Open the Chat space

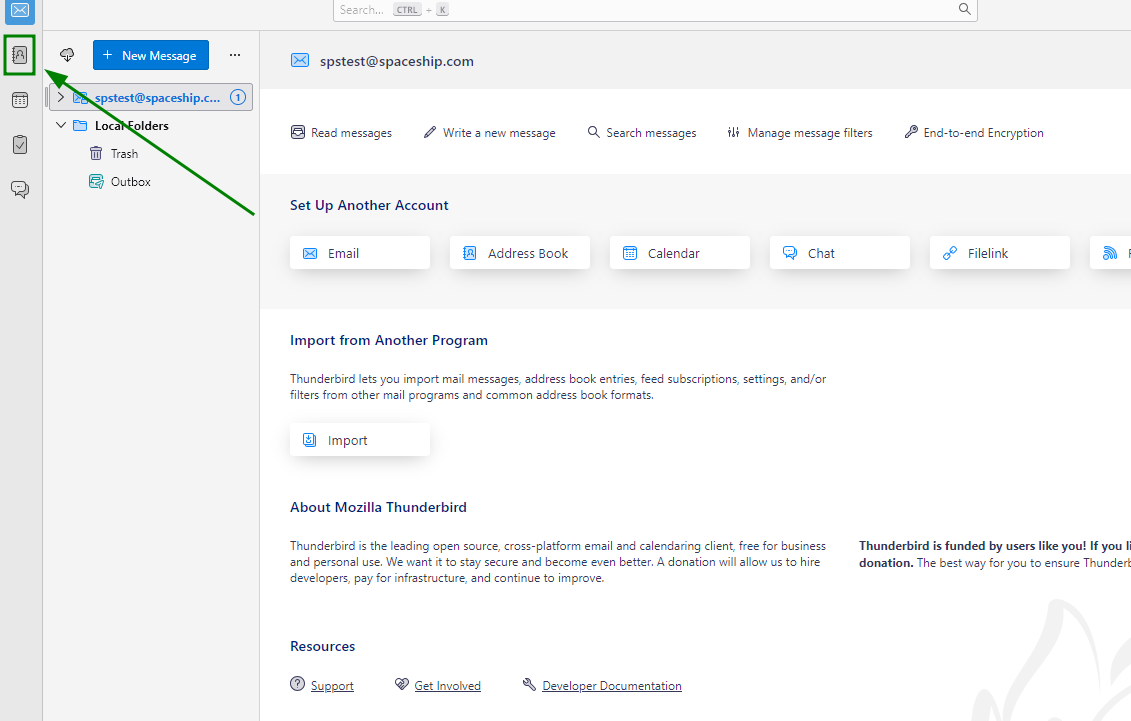point(19,188)
